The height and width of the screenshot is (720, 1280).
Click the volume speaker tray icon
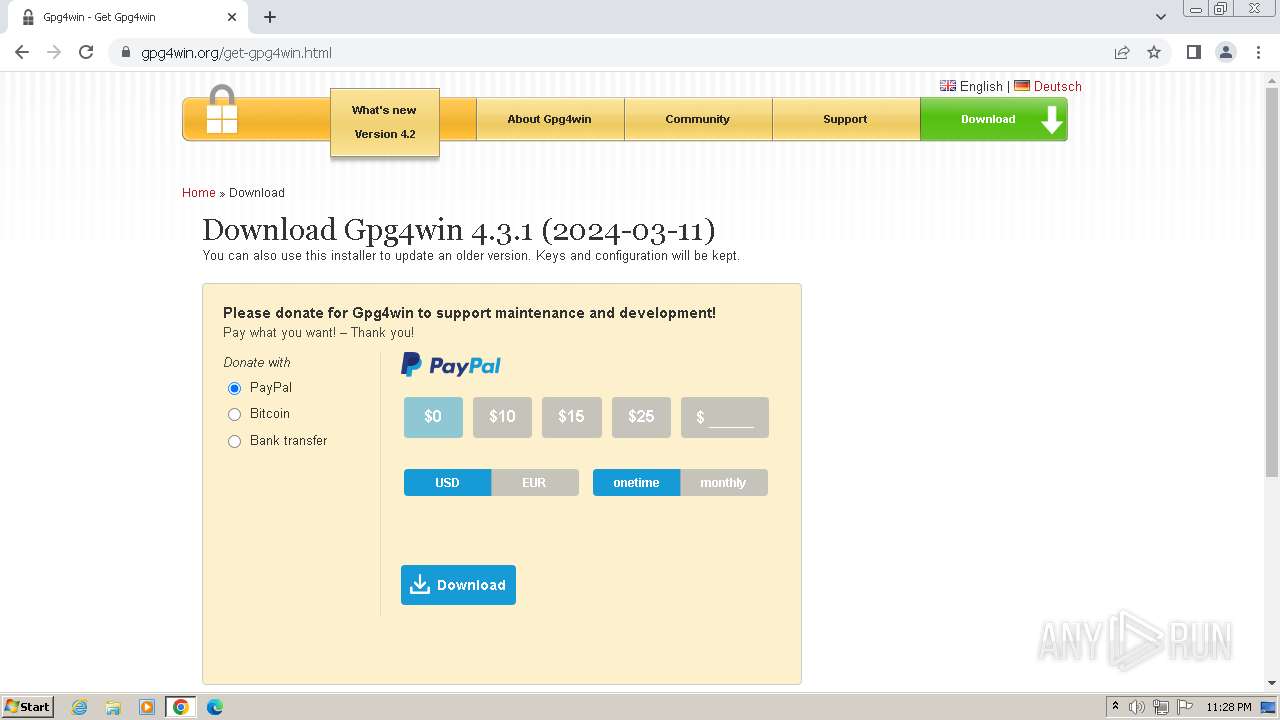[1137, 707]
